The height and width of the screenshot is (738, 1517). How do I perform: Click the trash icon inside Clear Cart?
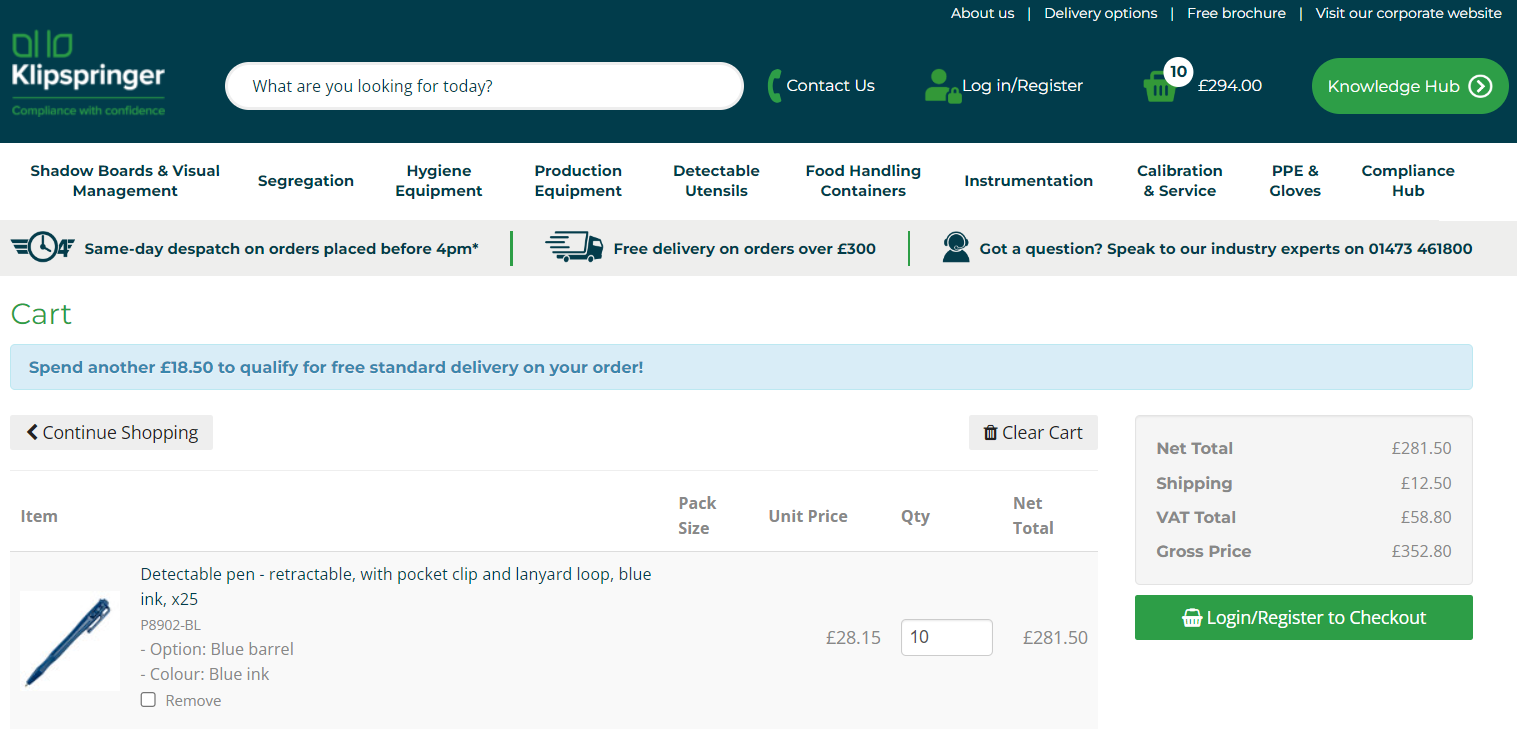coord(991,432)
